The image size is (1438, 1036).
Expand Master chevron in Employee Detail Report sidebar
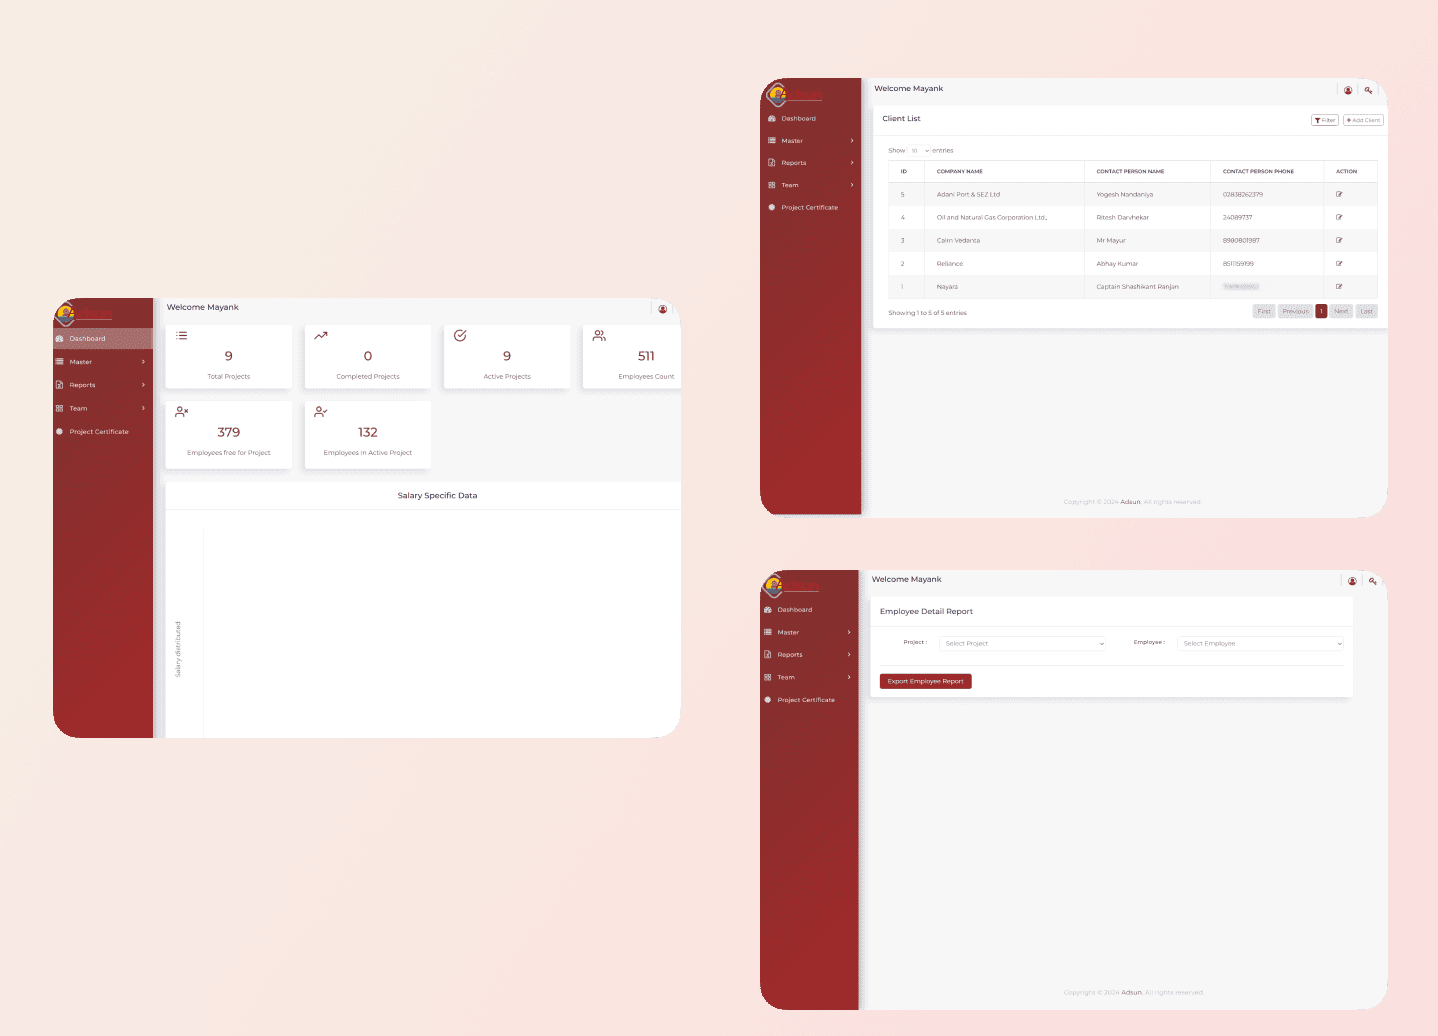pos(849,632)
